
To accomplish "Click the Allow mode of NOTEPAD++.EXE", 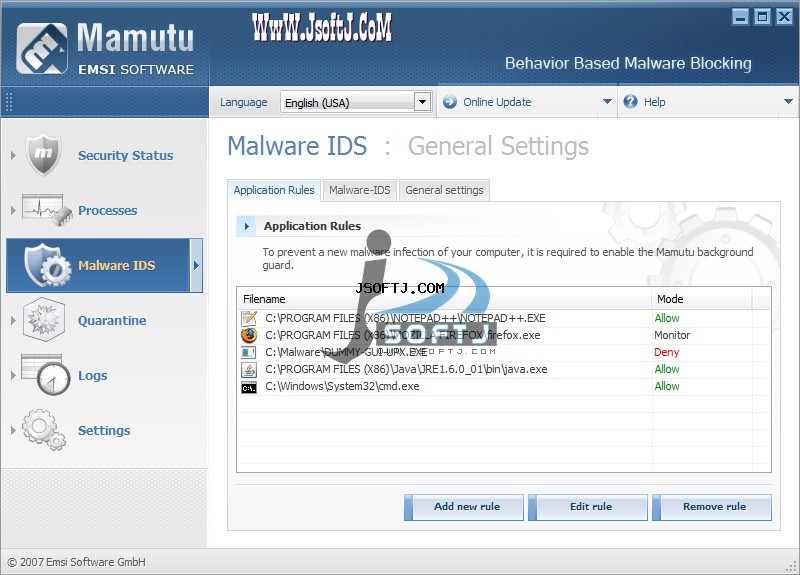I will click(667, 318).
